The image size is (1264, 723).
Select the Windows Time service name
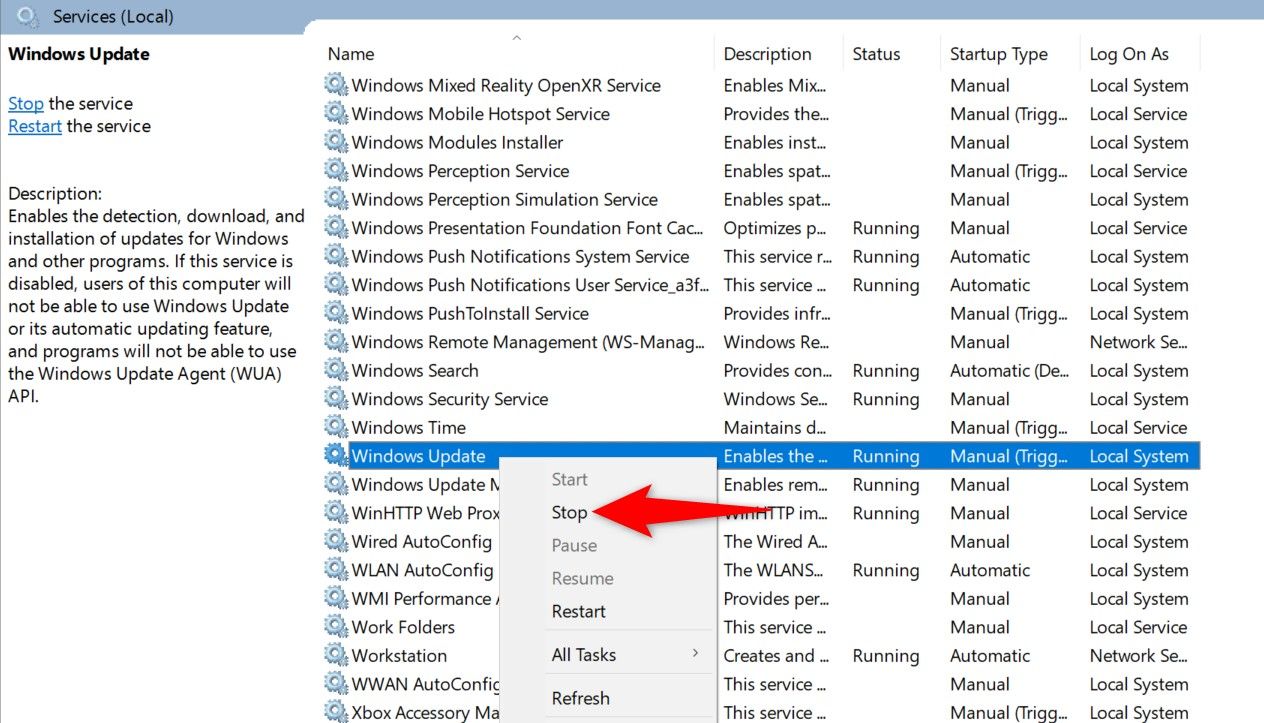point(409,427)
